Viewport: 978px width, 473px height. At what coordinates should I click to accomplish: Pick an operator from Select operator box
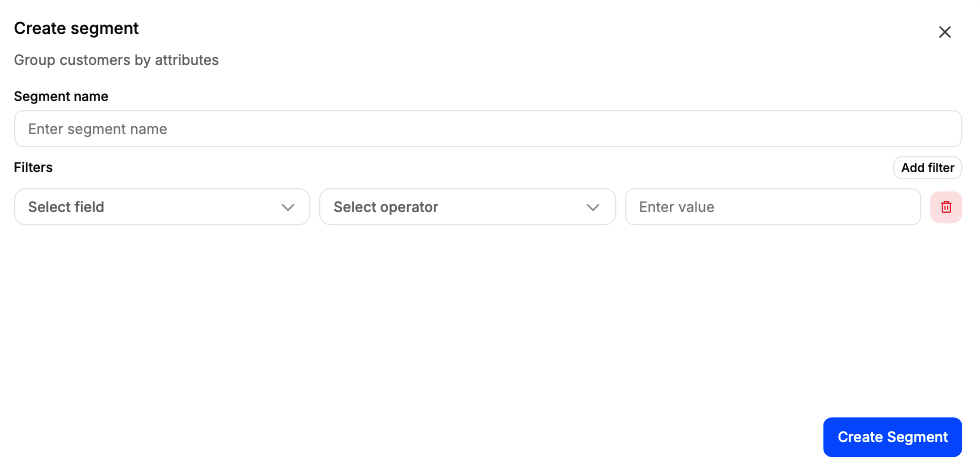[x=468, y=207]
